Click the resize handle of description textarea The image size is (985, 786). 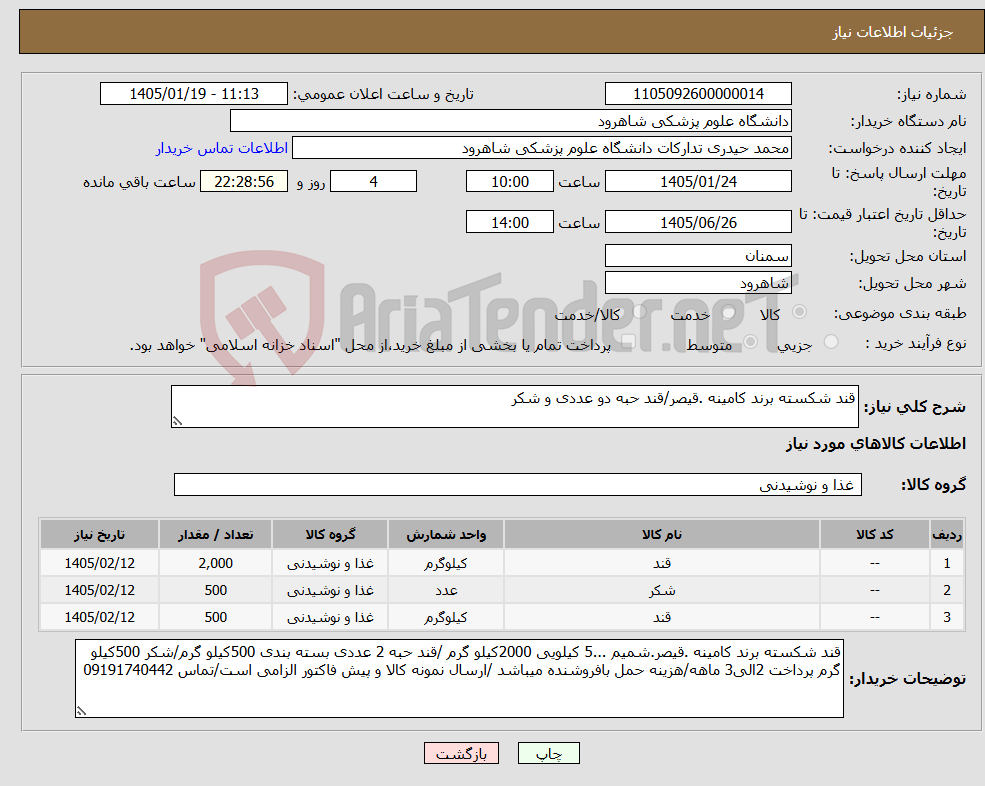177,422
